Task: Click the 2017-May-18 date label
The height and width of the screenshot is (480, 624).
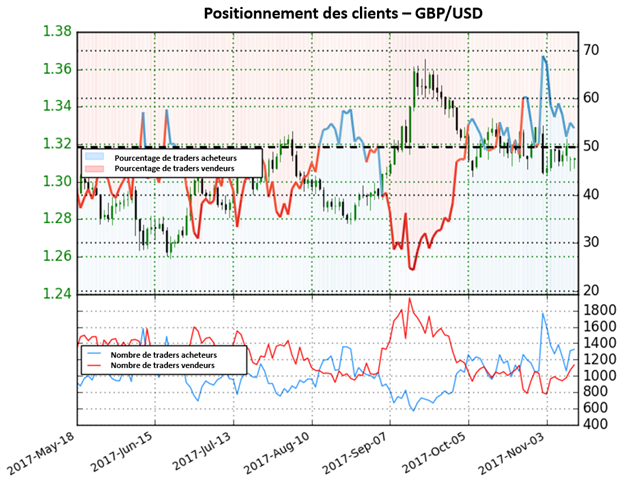Action: 41,453
